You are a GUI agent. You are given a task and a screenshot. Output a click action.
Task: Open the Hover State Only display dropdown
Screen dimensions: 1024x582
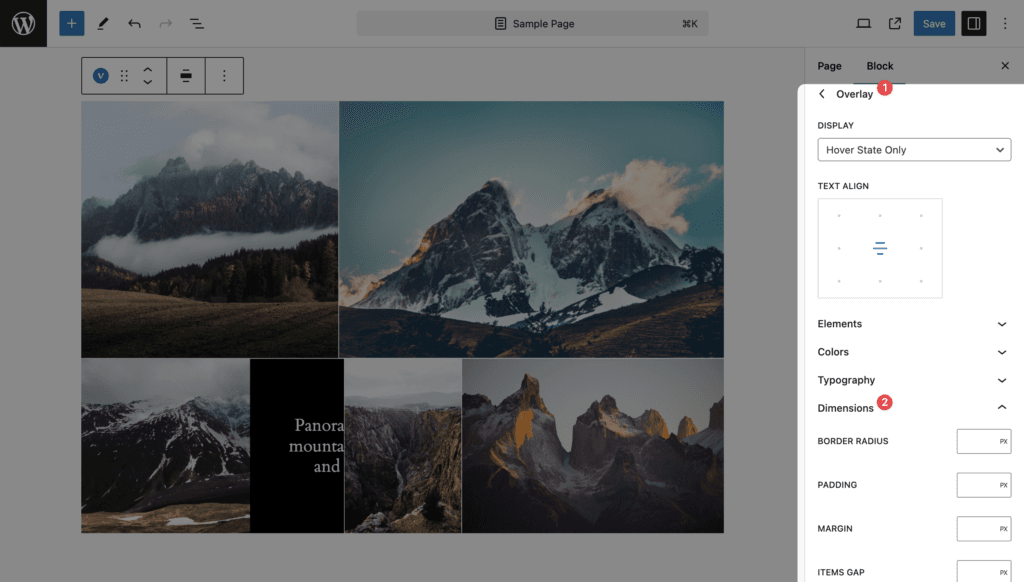tap(914, 150)
